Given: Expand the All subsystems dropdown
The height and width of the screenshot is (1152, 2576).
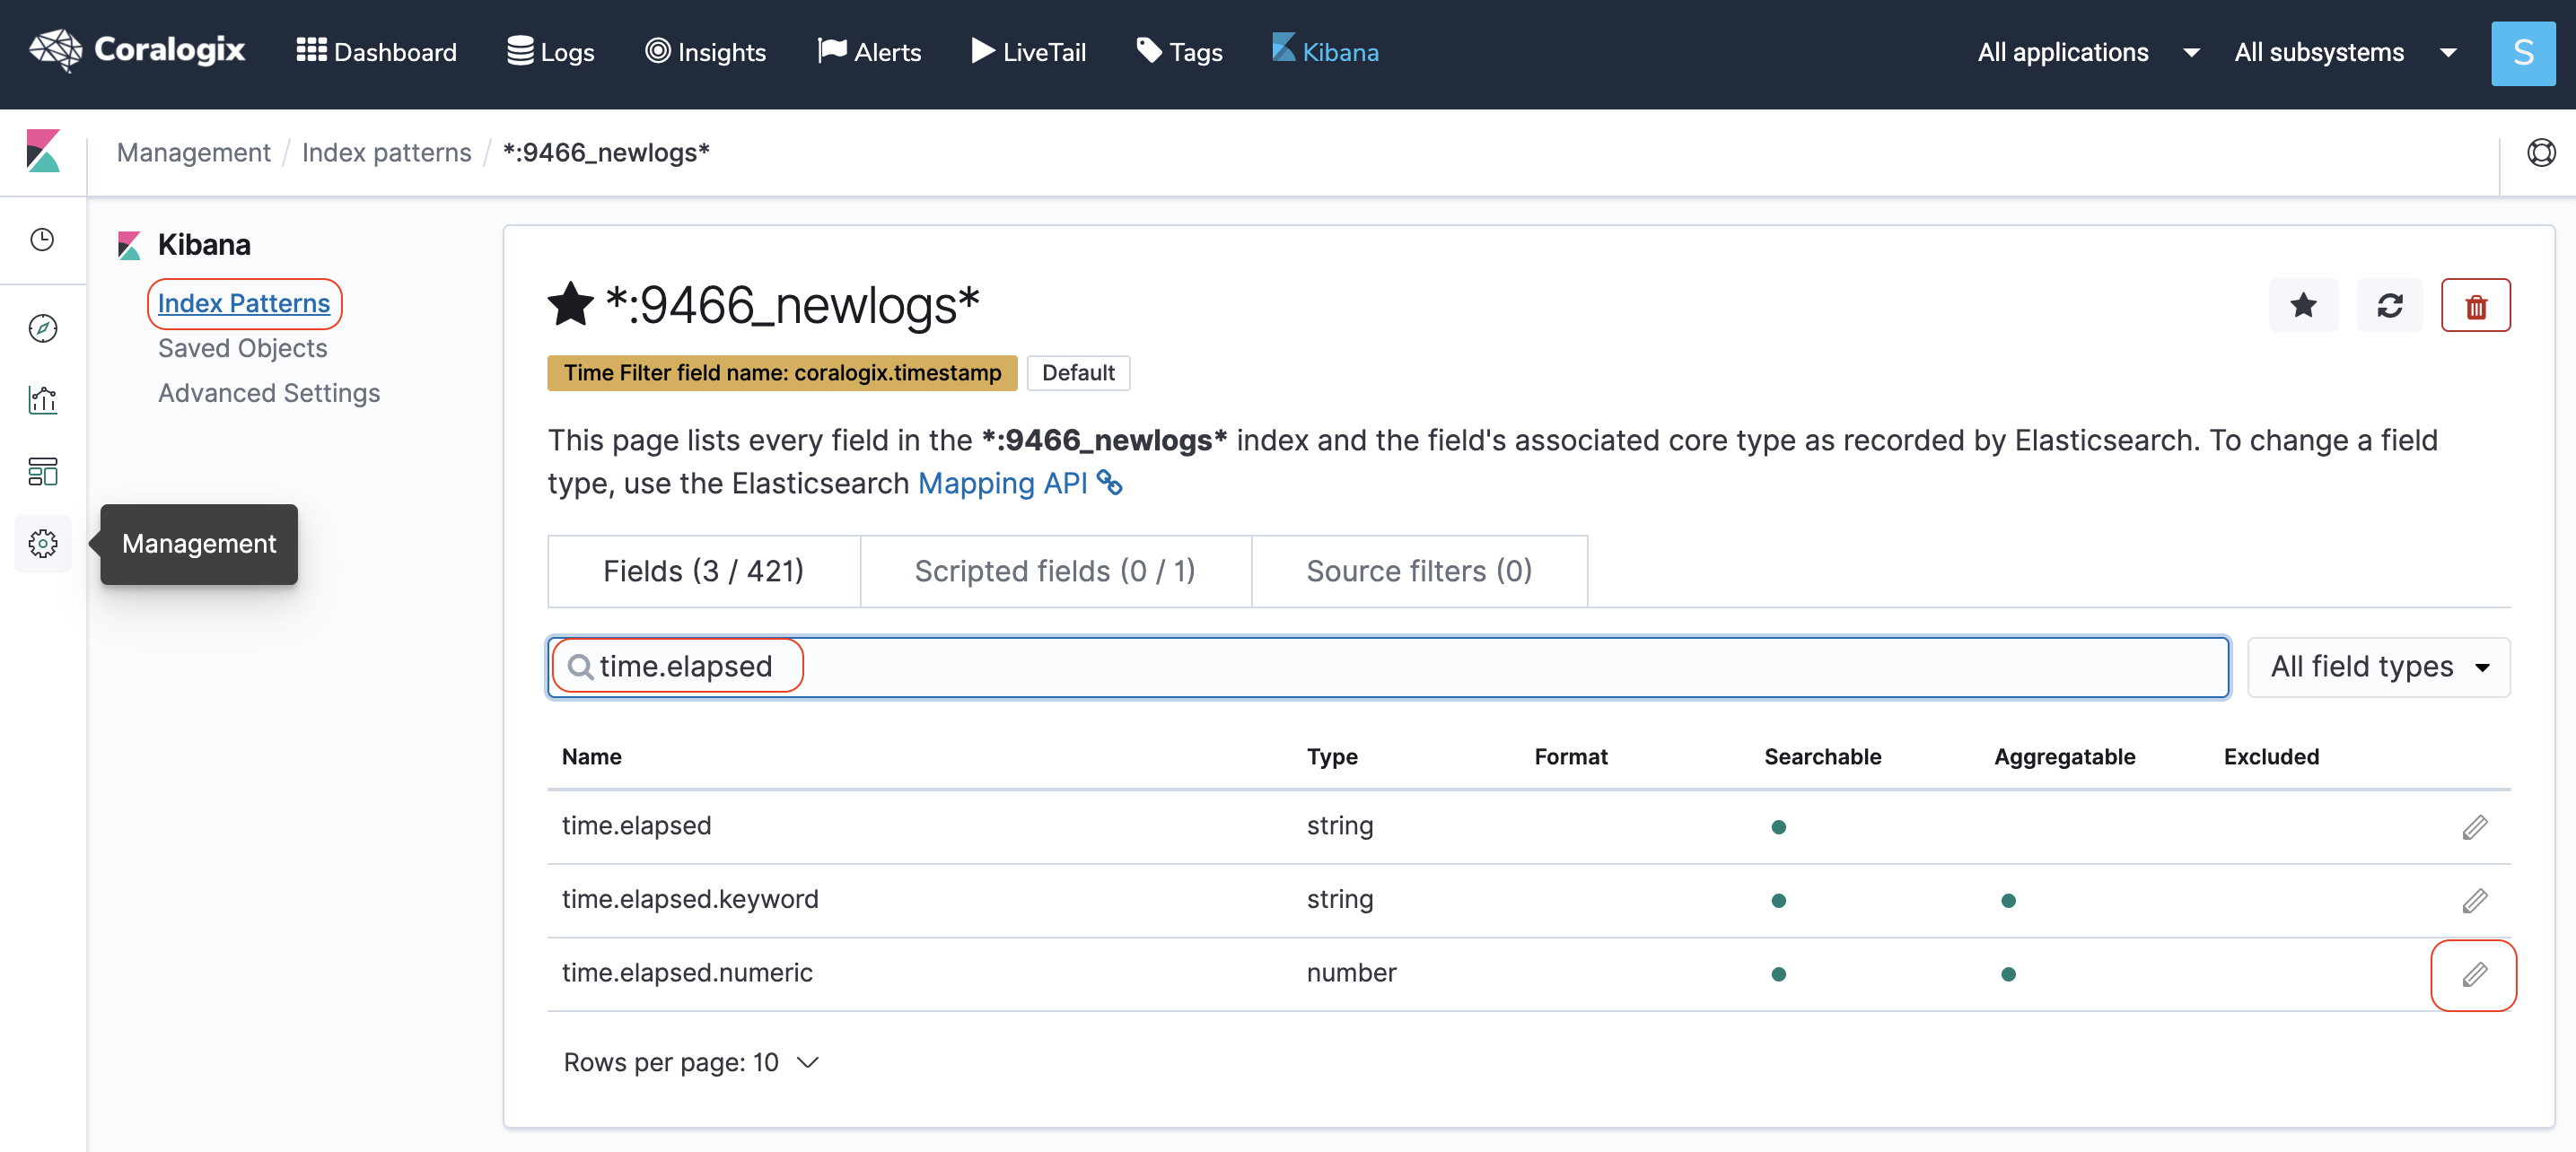Looking at the screenshot, I should [2345, 52].
